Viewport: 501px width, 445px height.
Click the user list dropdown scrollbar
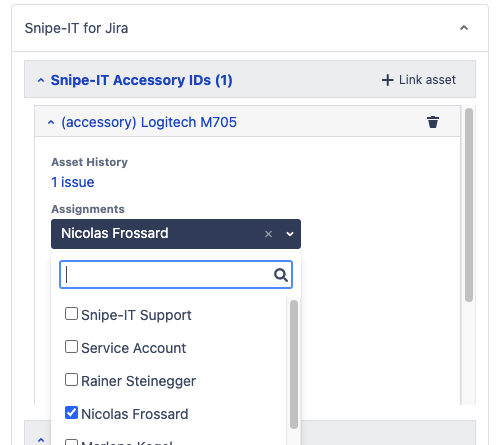[294, 364]
